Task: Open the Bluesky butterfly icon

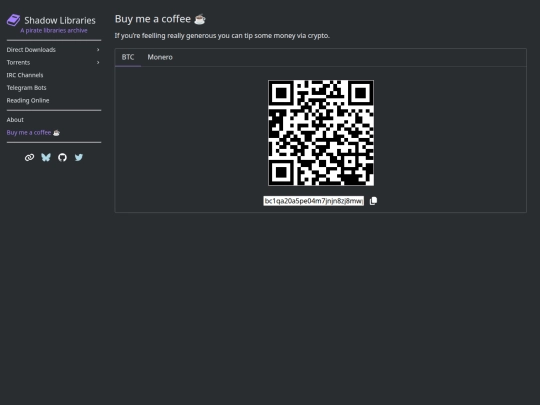Action: point(46,157)
